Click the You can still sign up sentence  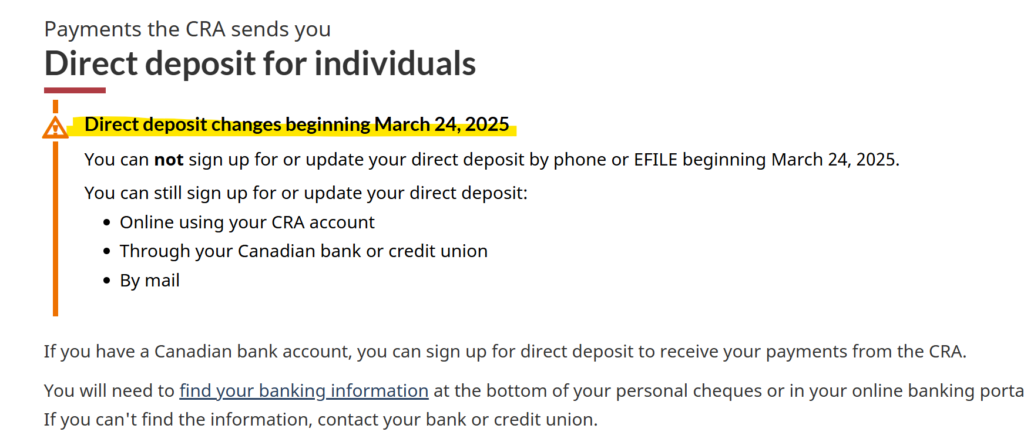[x=306, y=194]
